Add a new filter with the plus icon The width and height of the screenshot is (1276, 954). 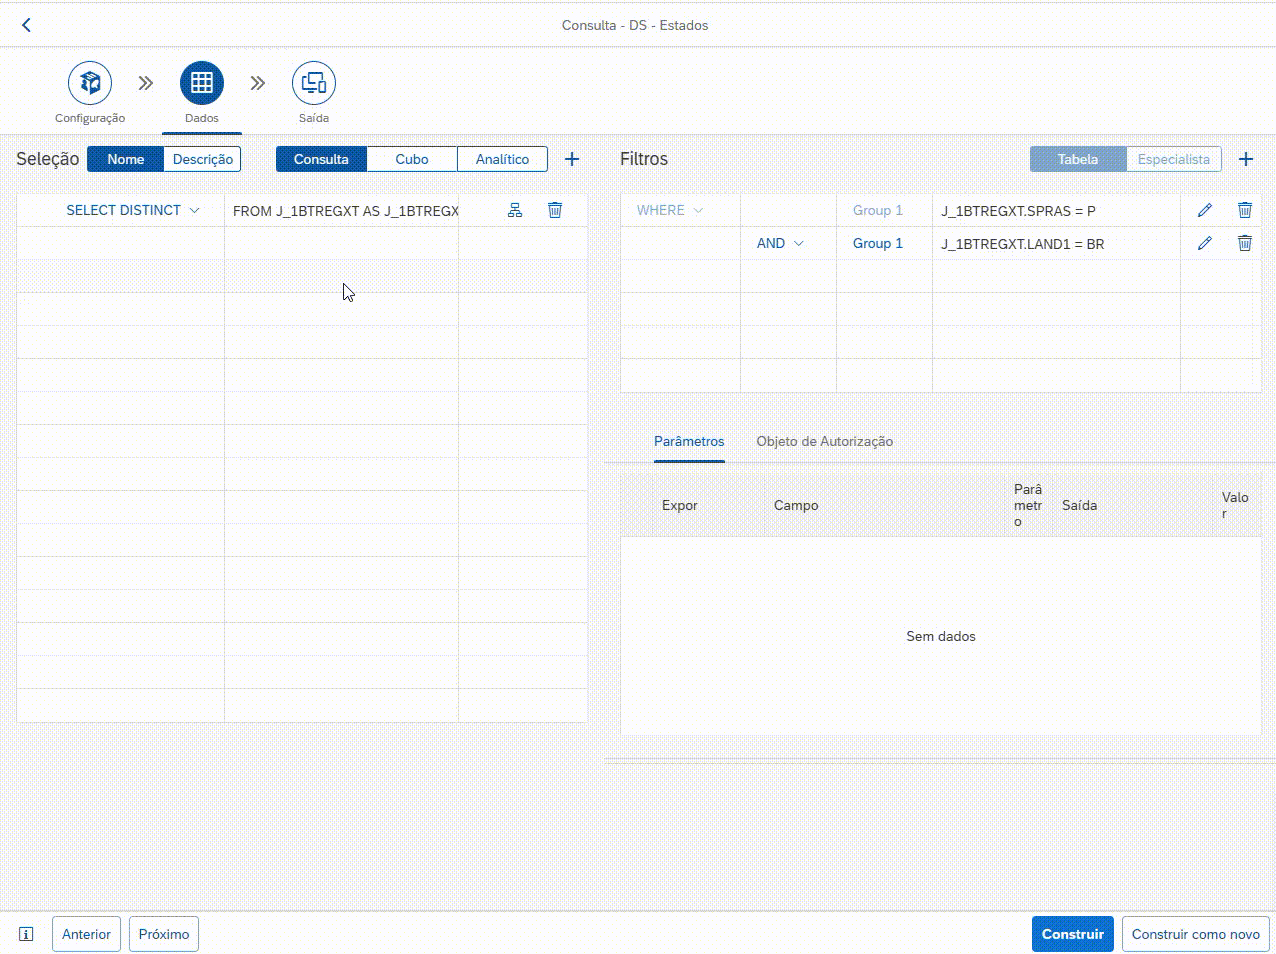(1245, 159)
